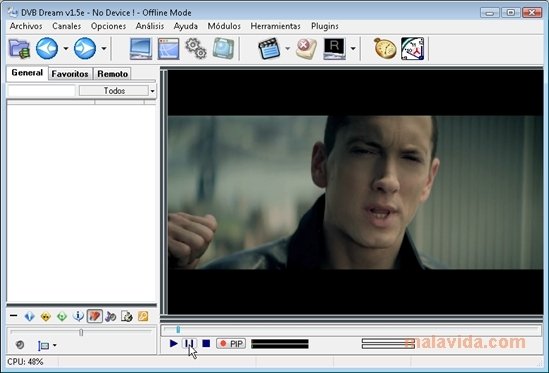Stop the video playback
This screenshot has height=373, width=549.
tap(206, 344)
